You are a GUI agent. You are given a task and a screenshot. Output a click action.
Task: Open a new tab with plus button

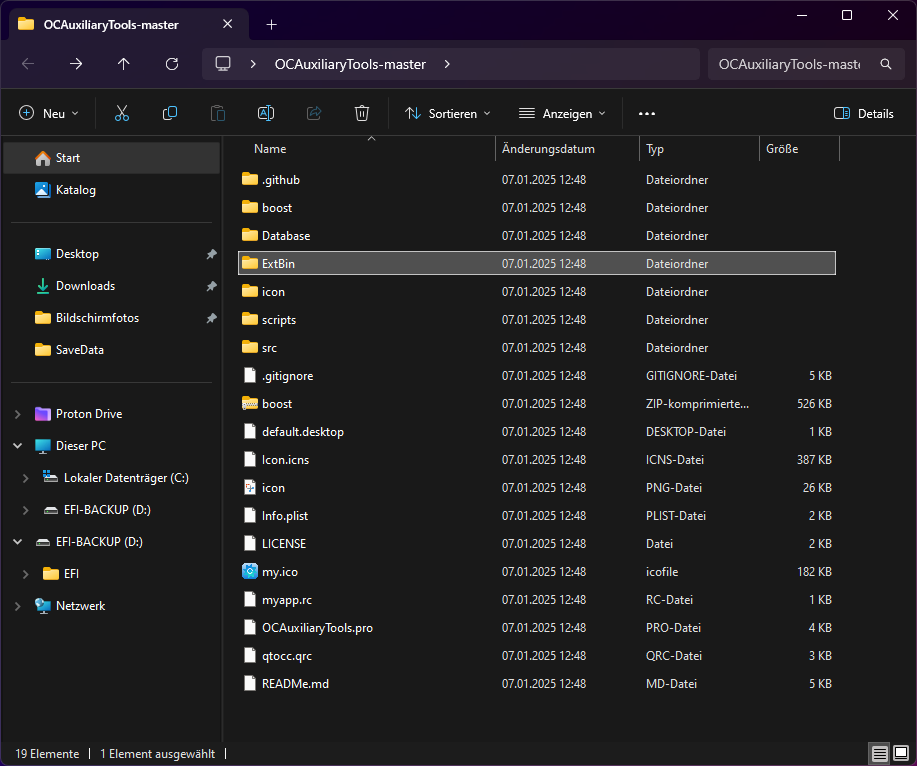(271, 24)
